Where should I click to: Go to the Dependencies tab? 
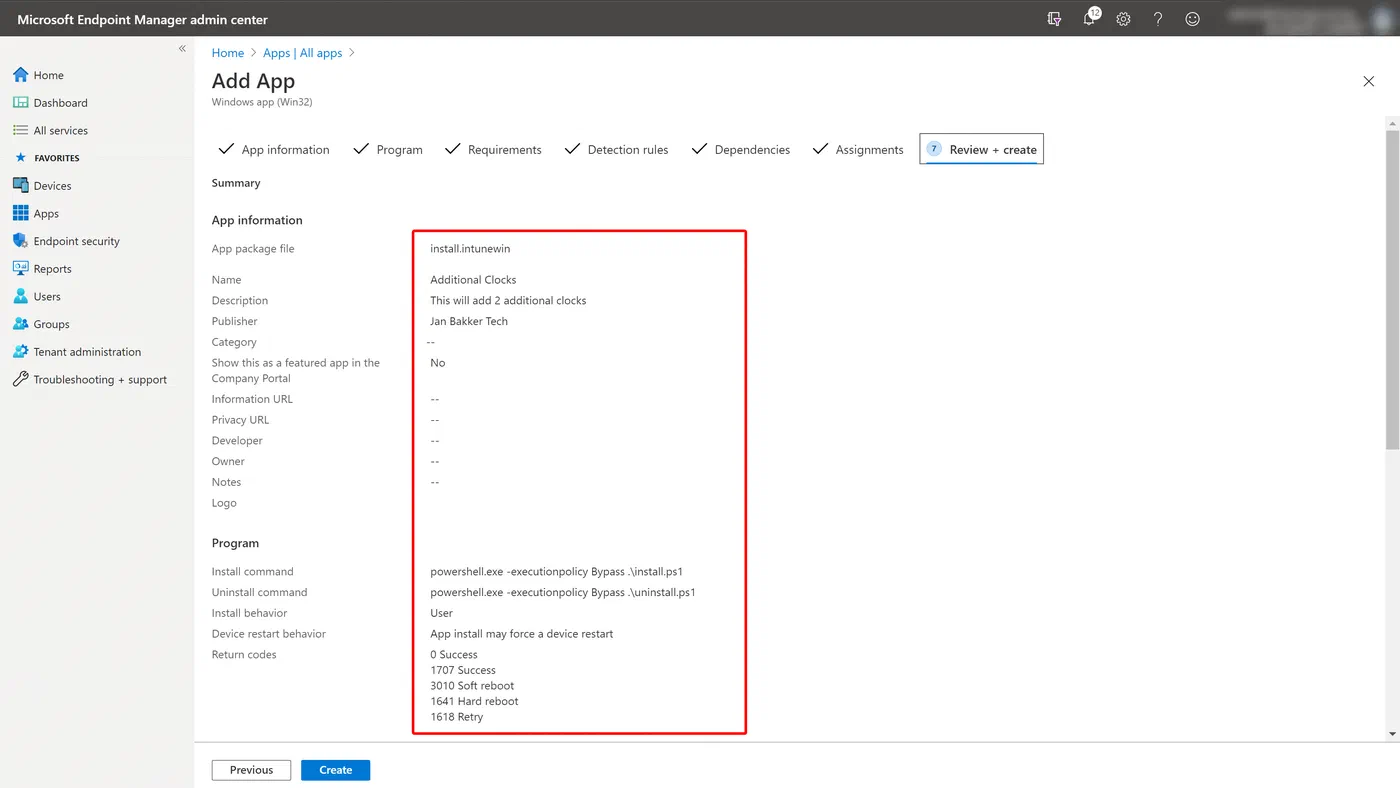coord(740,149)
